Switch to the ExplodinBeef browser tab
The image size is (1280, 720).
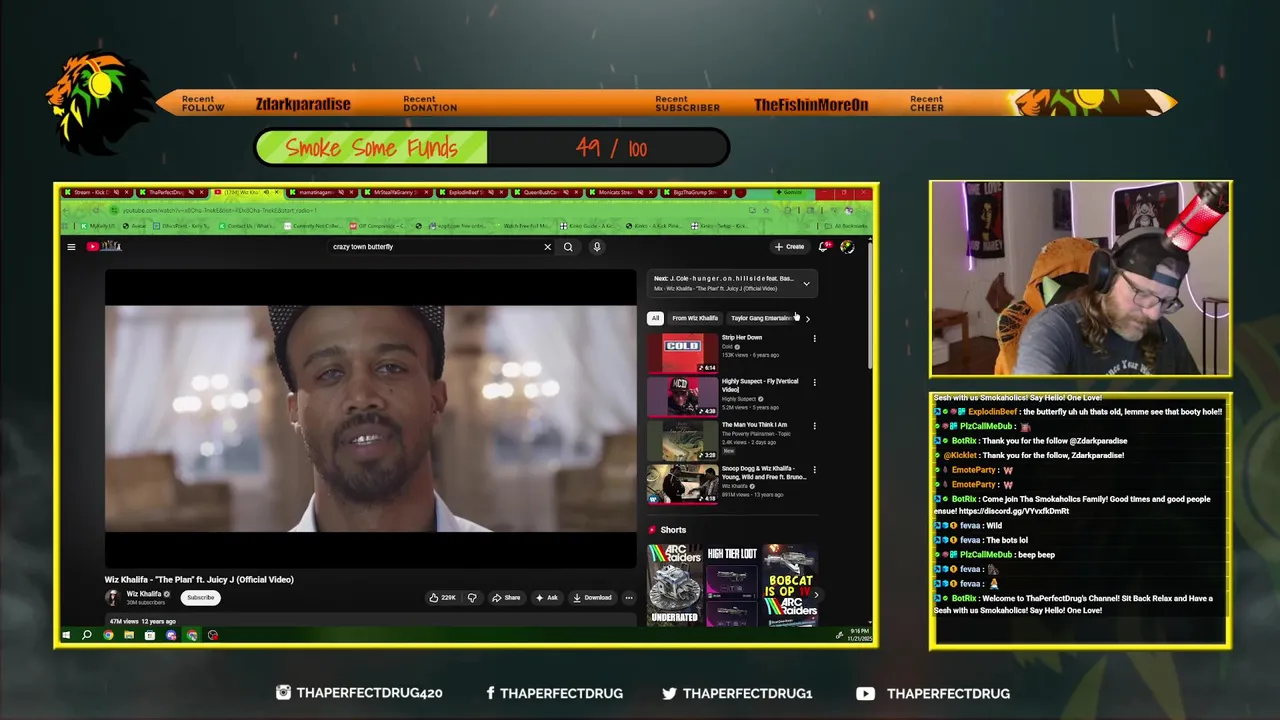(472, 192)
